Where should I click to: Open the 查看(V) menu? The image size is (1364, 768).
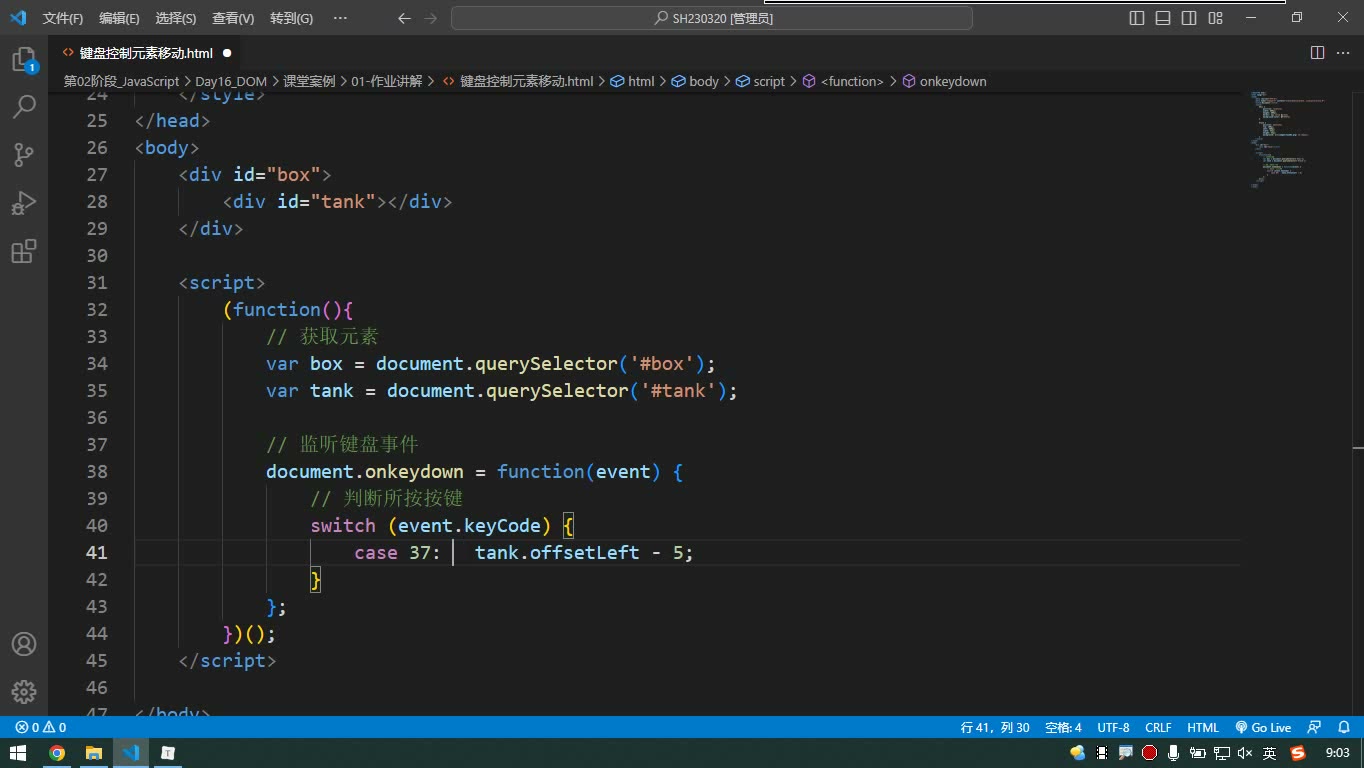click(x=233, y=18)
